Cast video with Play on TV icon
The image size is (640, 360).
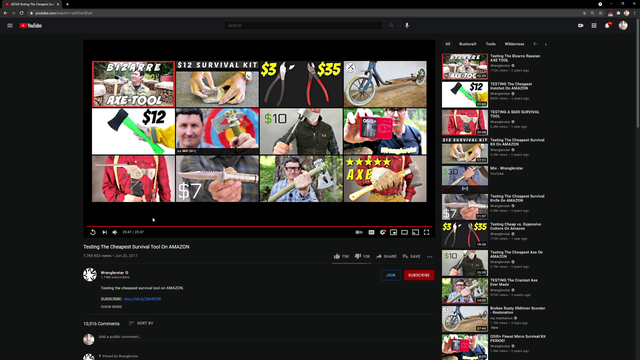pos(415,232)
